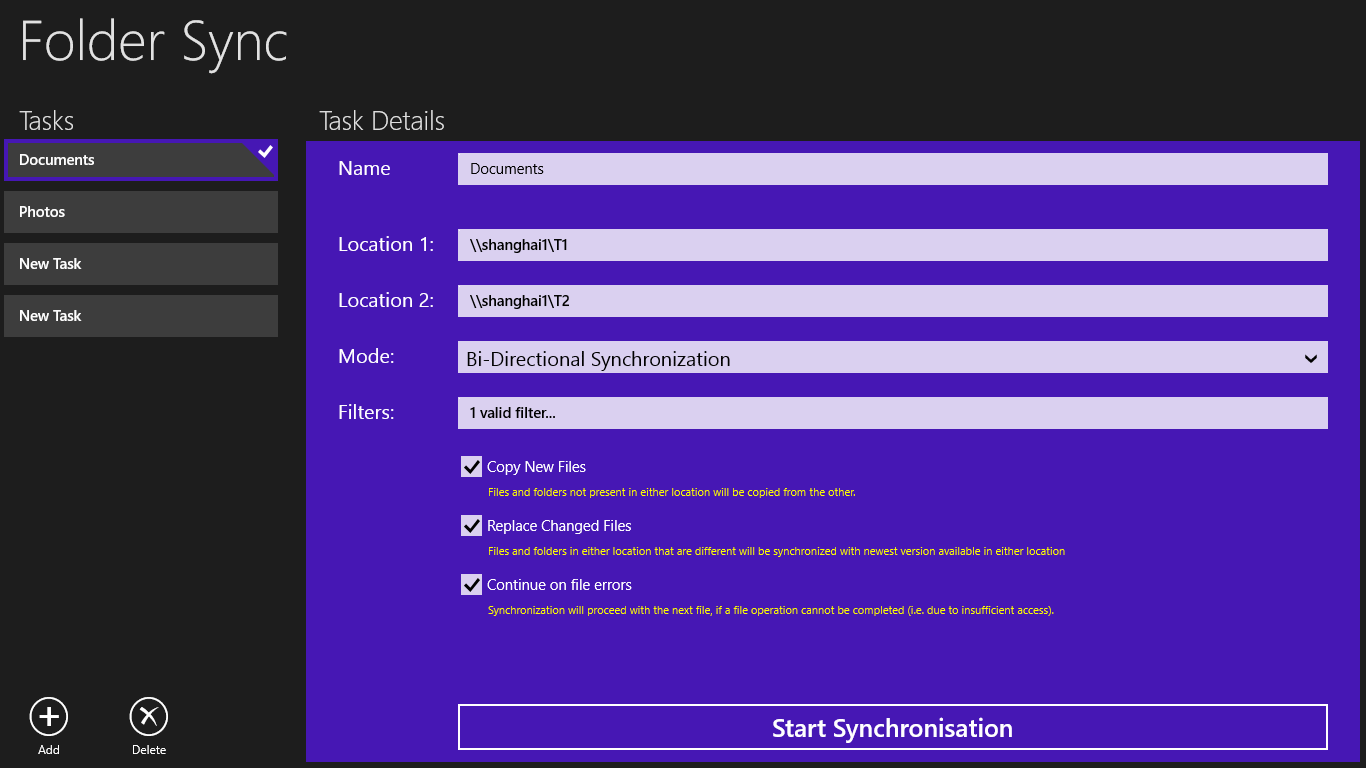Click the Start Synchronisation button
The image size is (1366, 768).
click(892, 727)
